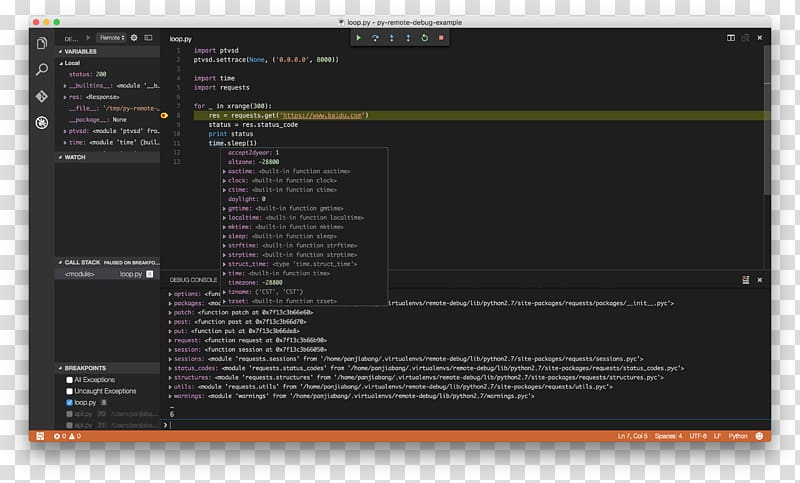The height and width of the screenshot is (483, 800).
Task: Enable the All Exceptions breakpoint checkbox
Action: point(70,380)
